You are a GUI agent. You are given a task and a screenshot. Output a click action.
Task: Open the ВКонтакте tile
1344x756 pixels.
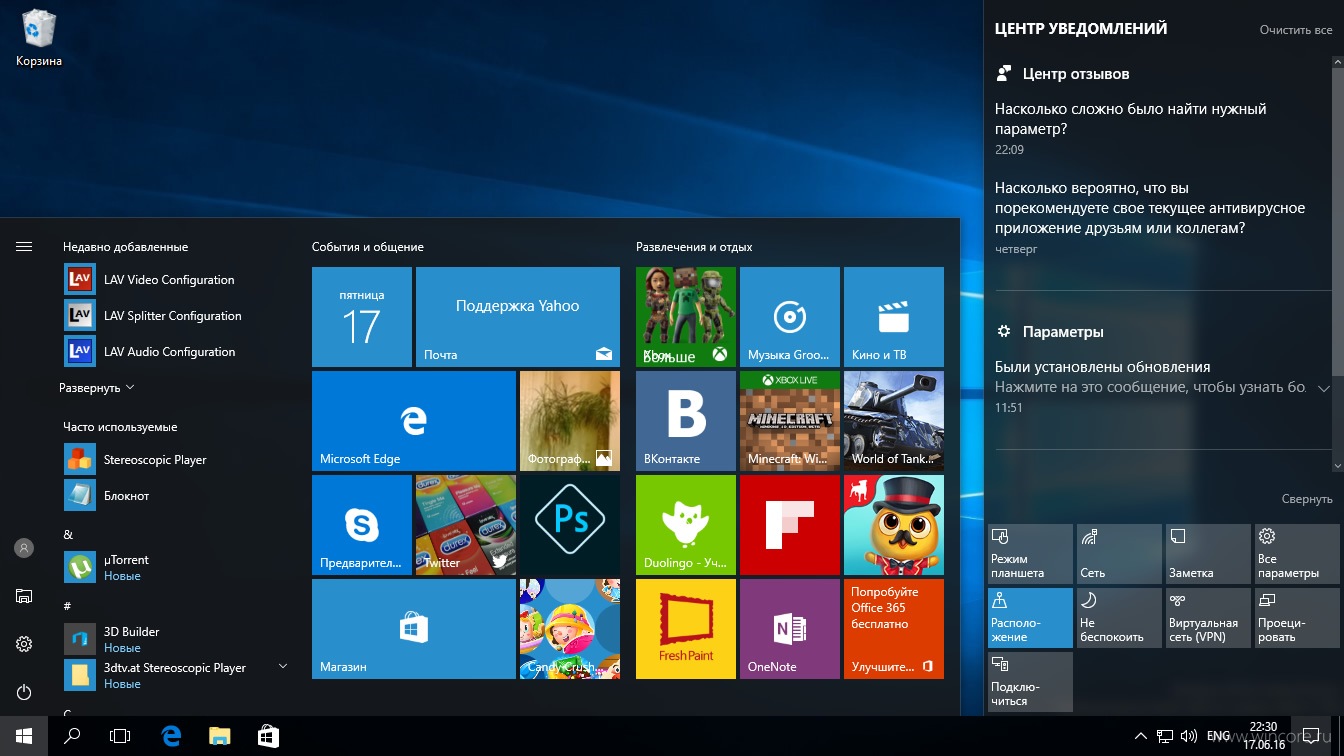point(686,421)
